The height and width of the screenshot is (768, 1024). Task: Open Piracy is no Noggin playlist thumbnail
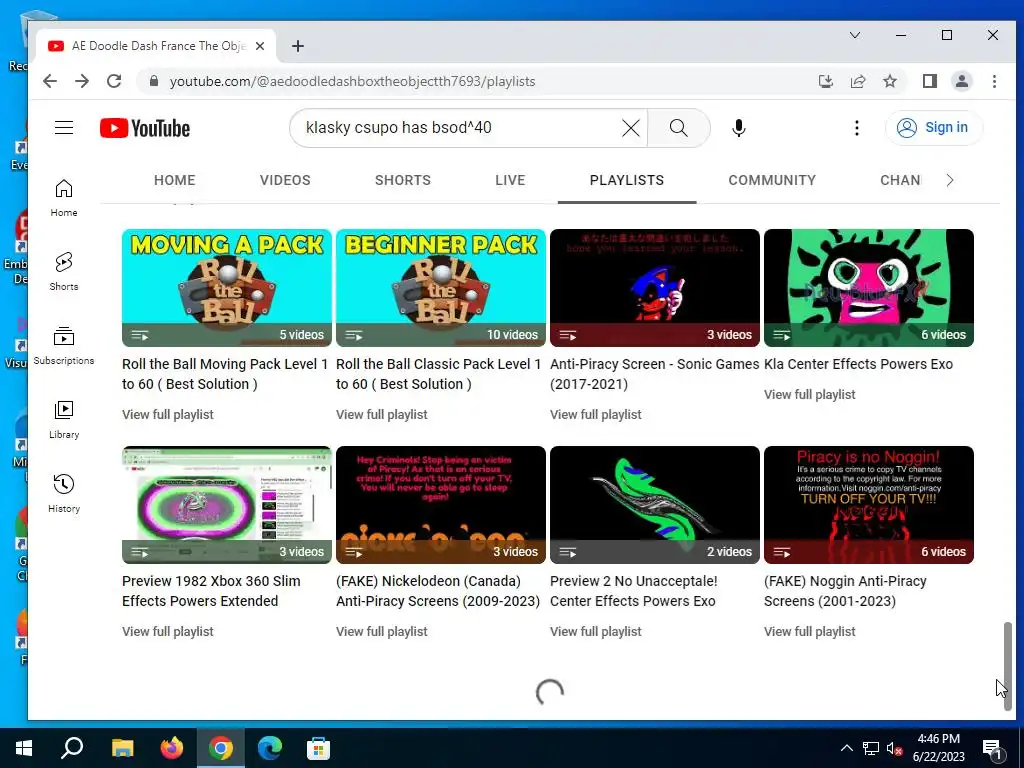[869, 505]
